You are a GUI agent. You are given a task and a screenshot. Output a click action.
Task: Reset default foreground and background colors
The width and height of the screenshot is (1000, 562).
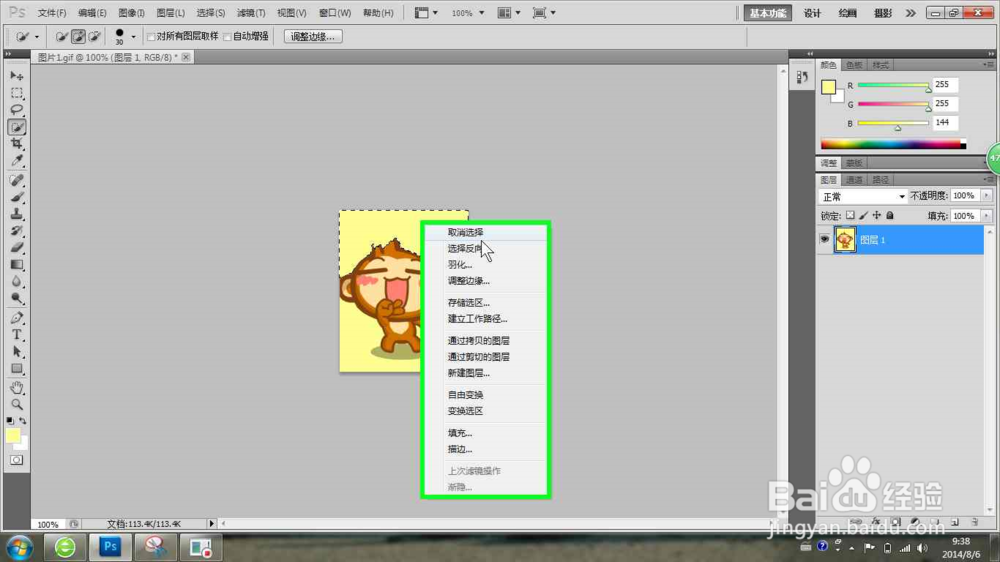[10, 421]
